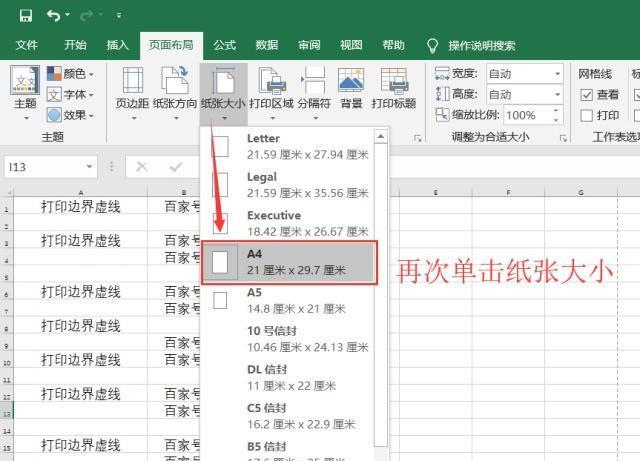Choose Letter paper size option

[x=290, y=146]
